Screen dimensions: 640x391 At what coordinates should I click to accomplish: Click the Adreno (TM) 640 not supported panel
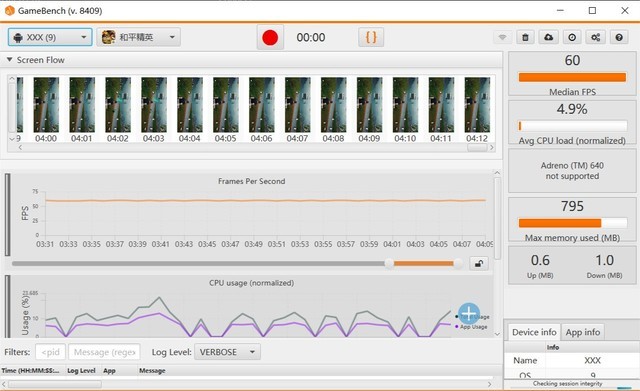[572, 171]
